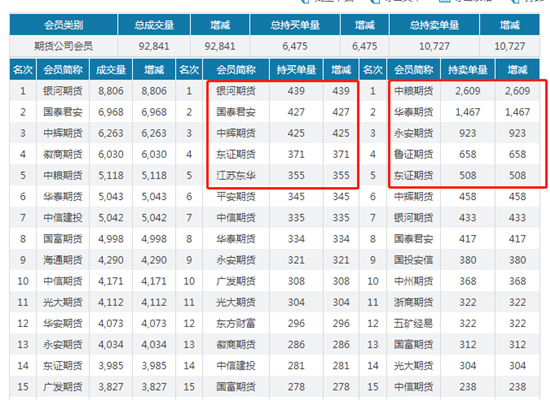Select the 439 value in 持买单量 column
This screenshot has width=550, height=400.
point(296,91)
